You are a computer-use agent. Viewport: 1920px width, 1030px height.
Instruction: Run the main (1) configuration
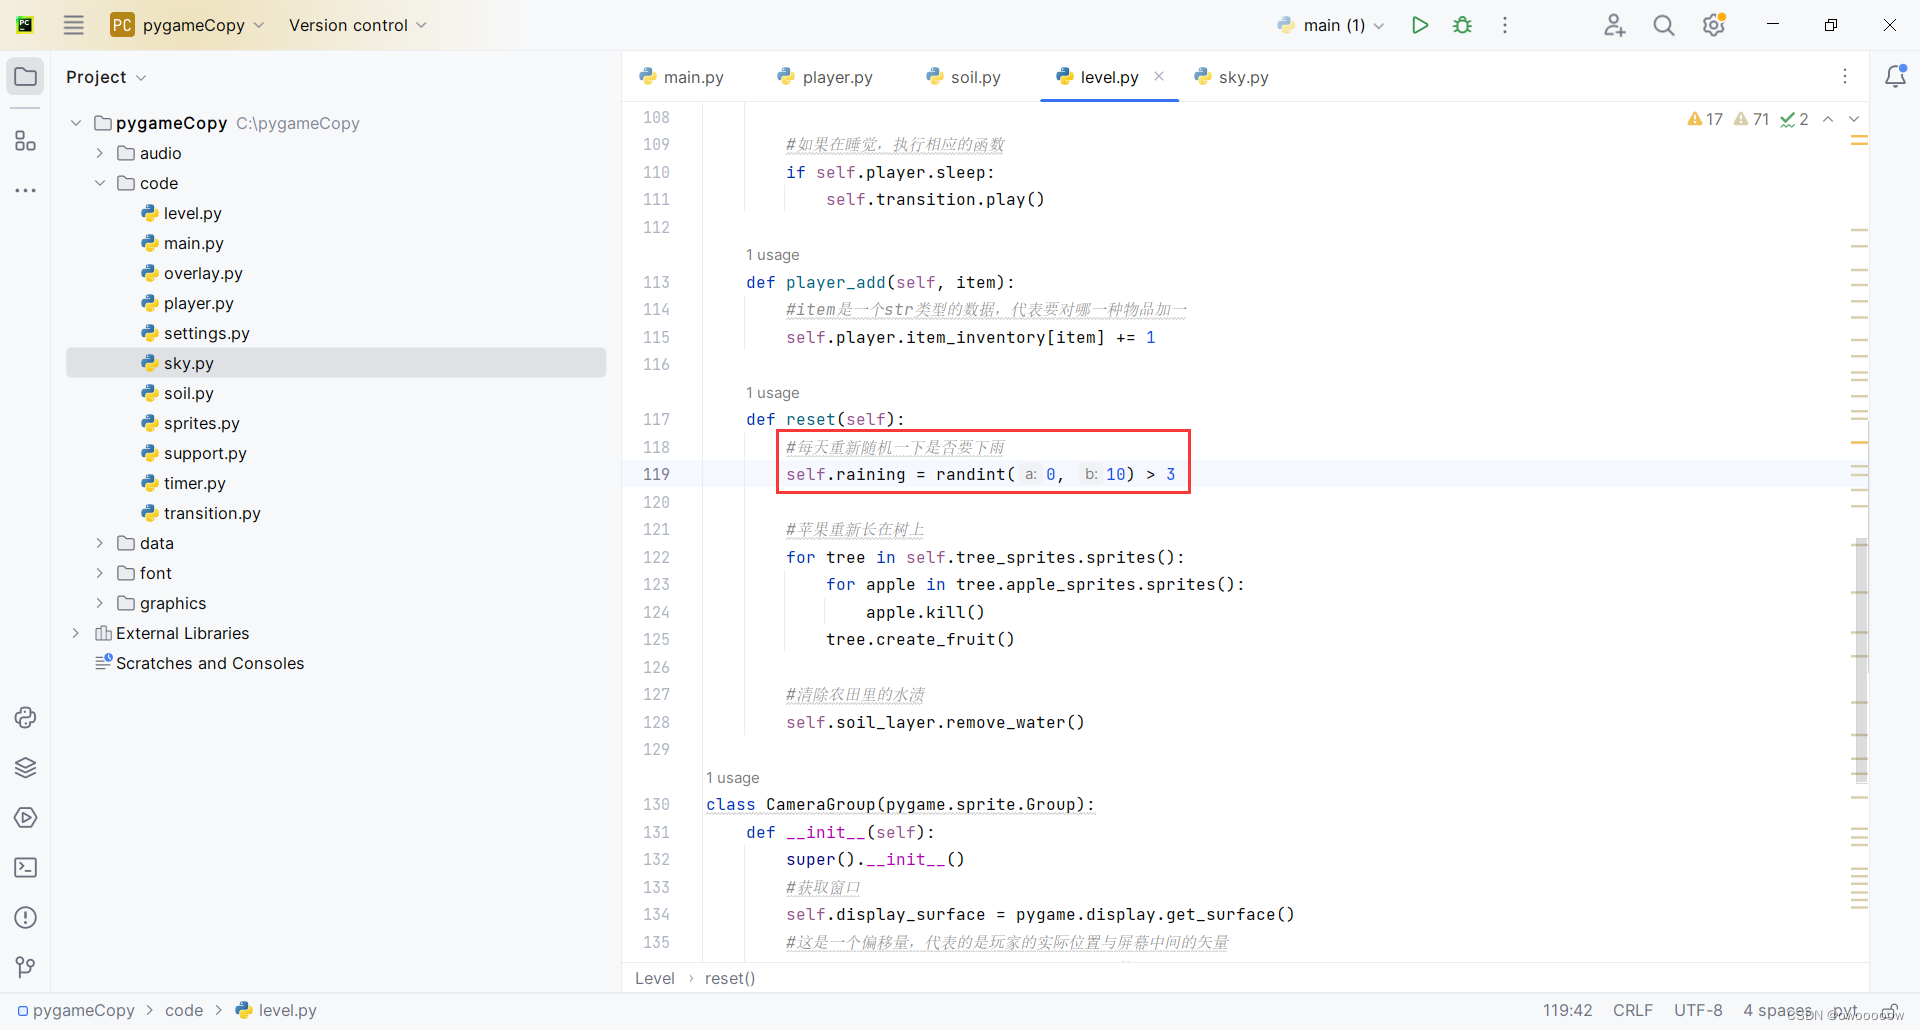[1419, 25]
